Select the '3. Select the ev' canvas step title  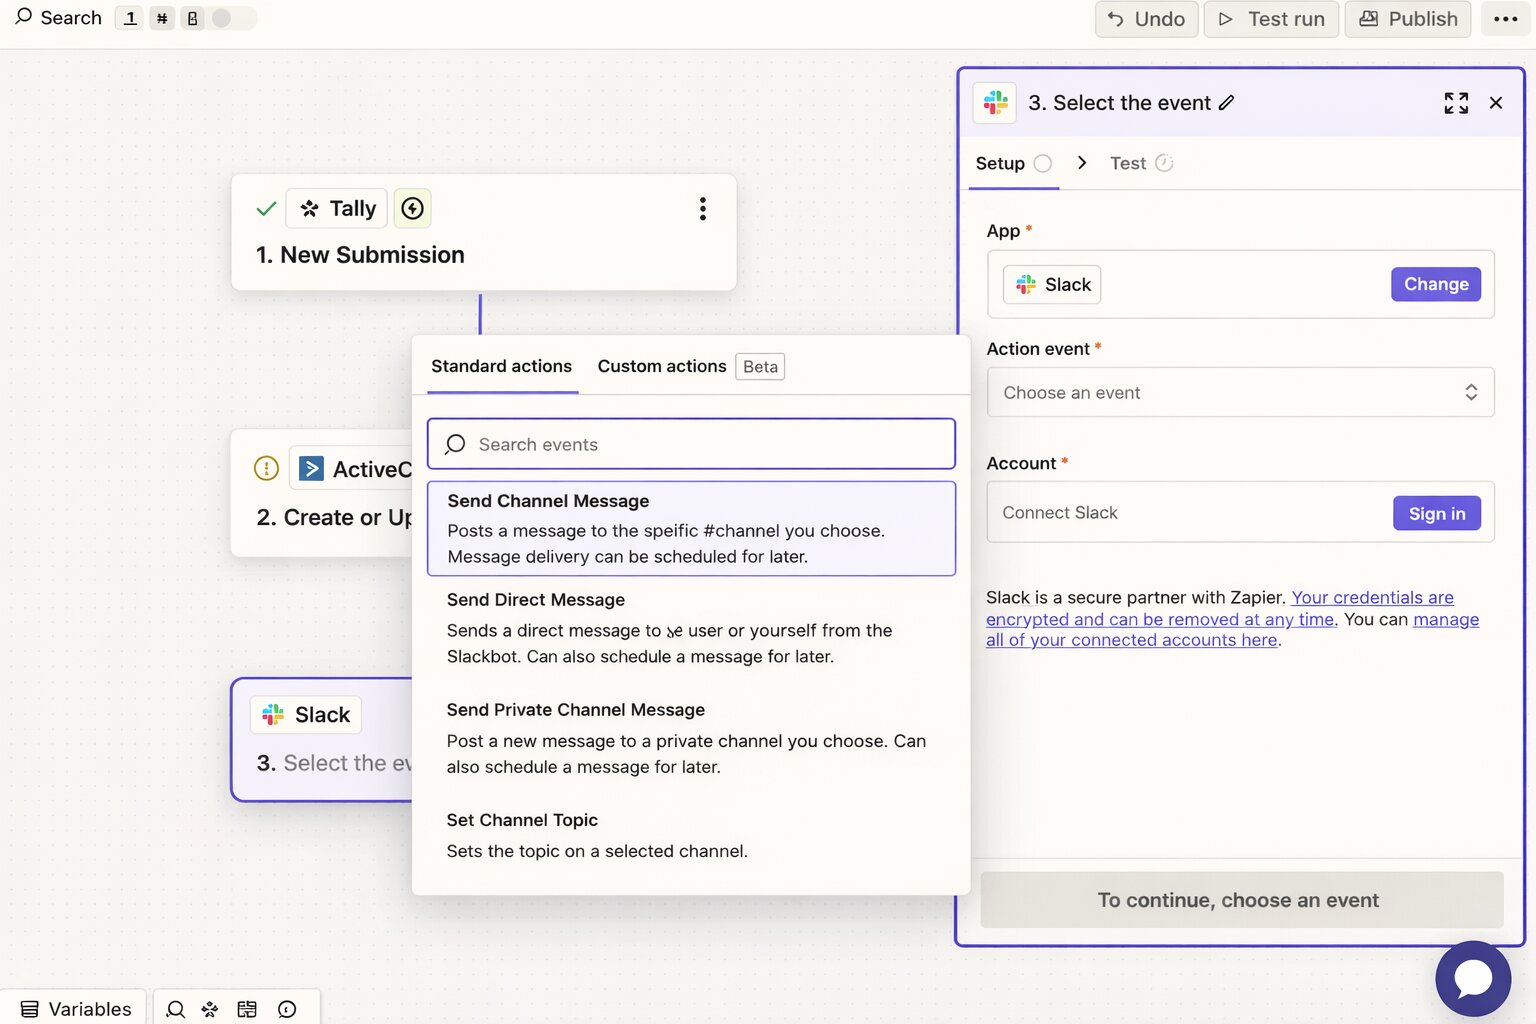[x=334, y=763]
